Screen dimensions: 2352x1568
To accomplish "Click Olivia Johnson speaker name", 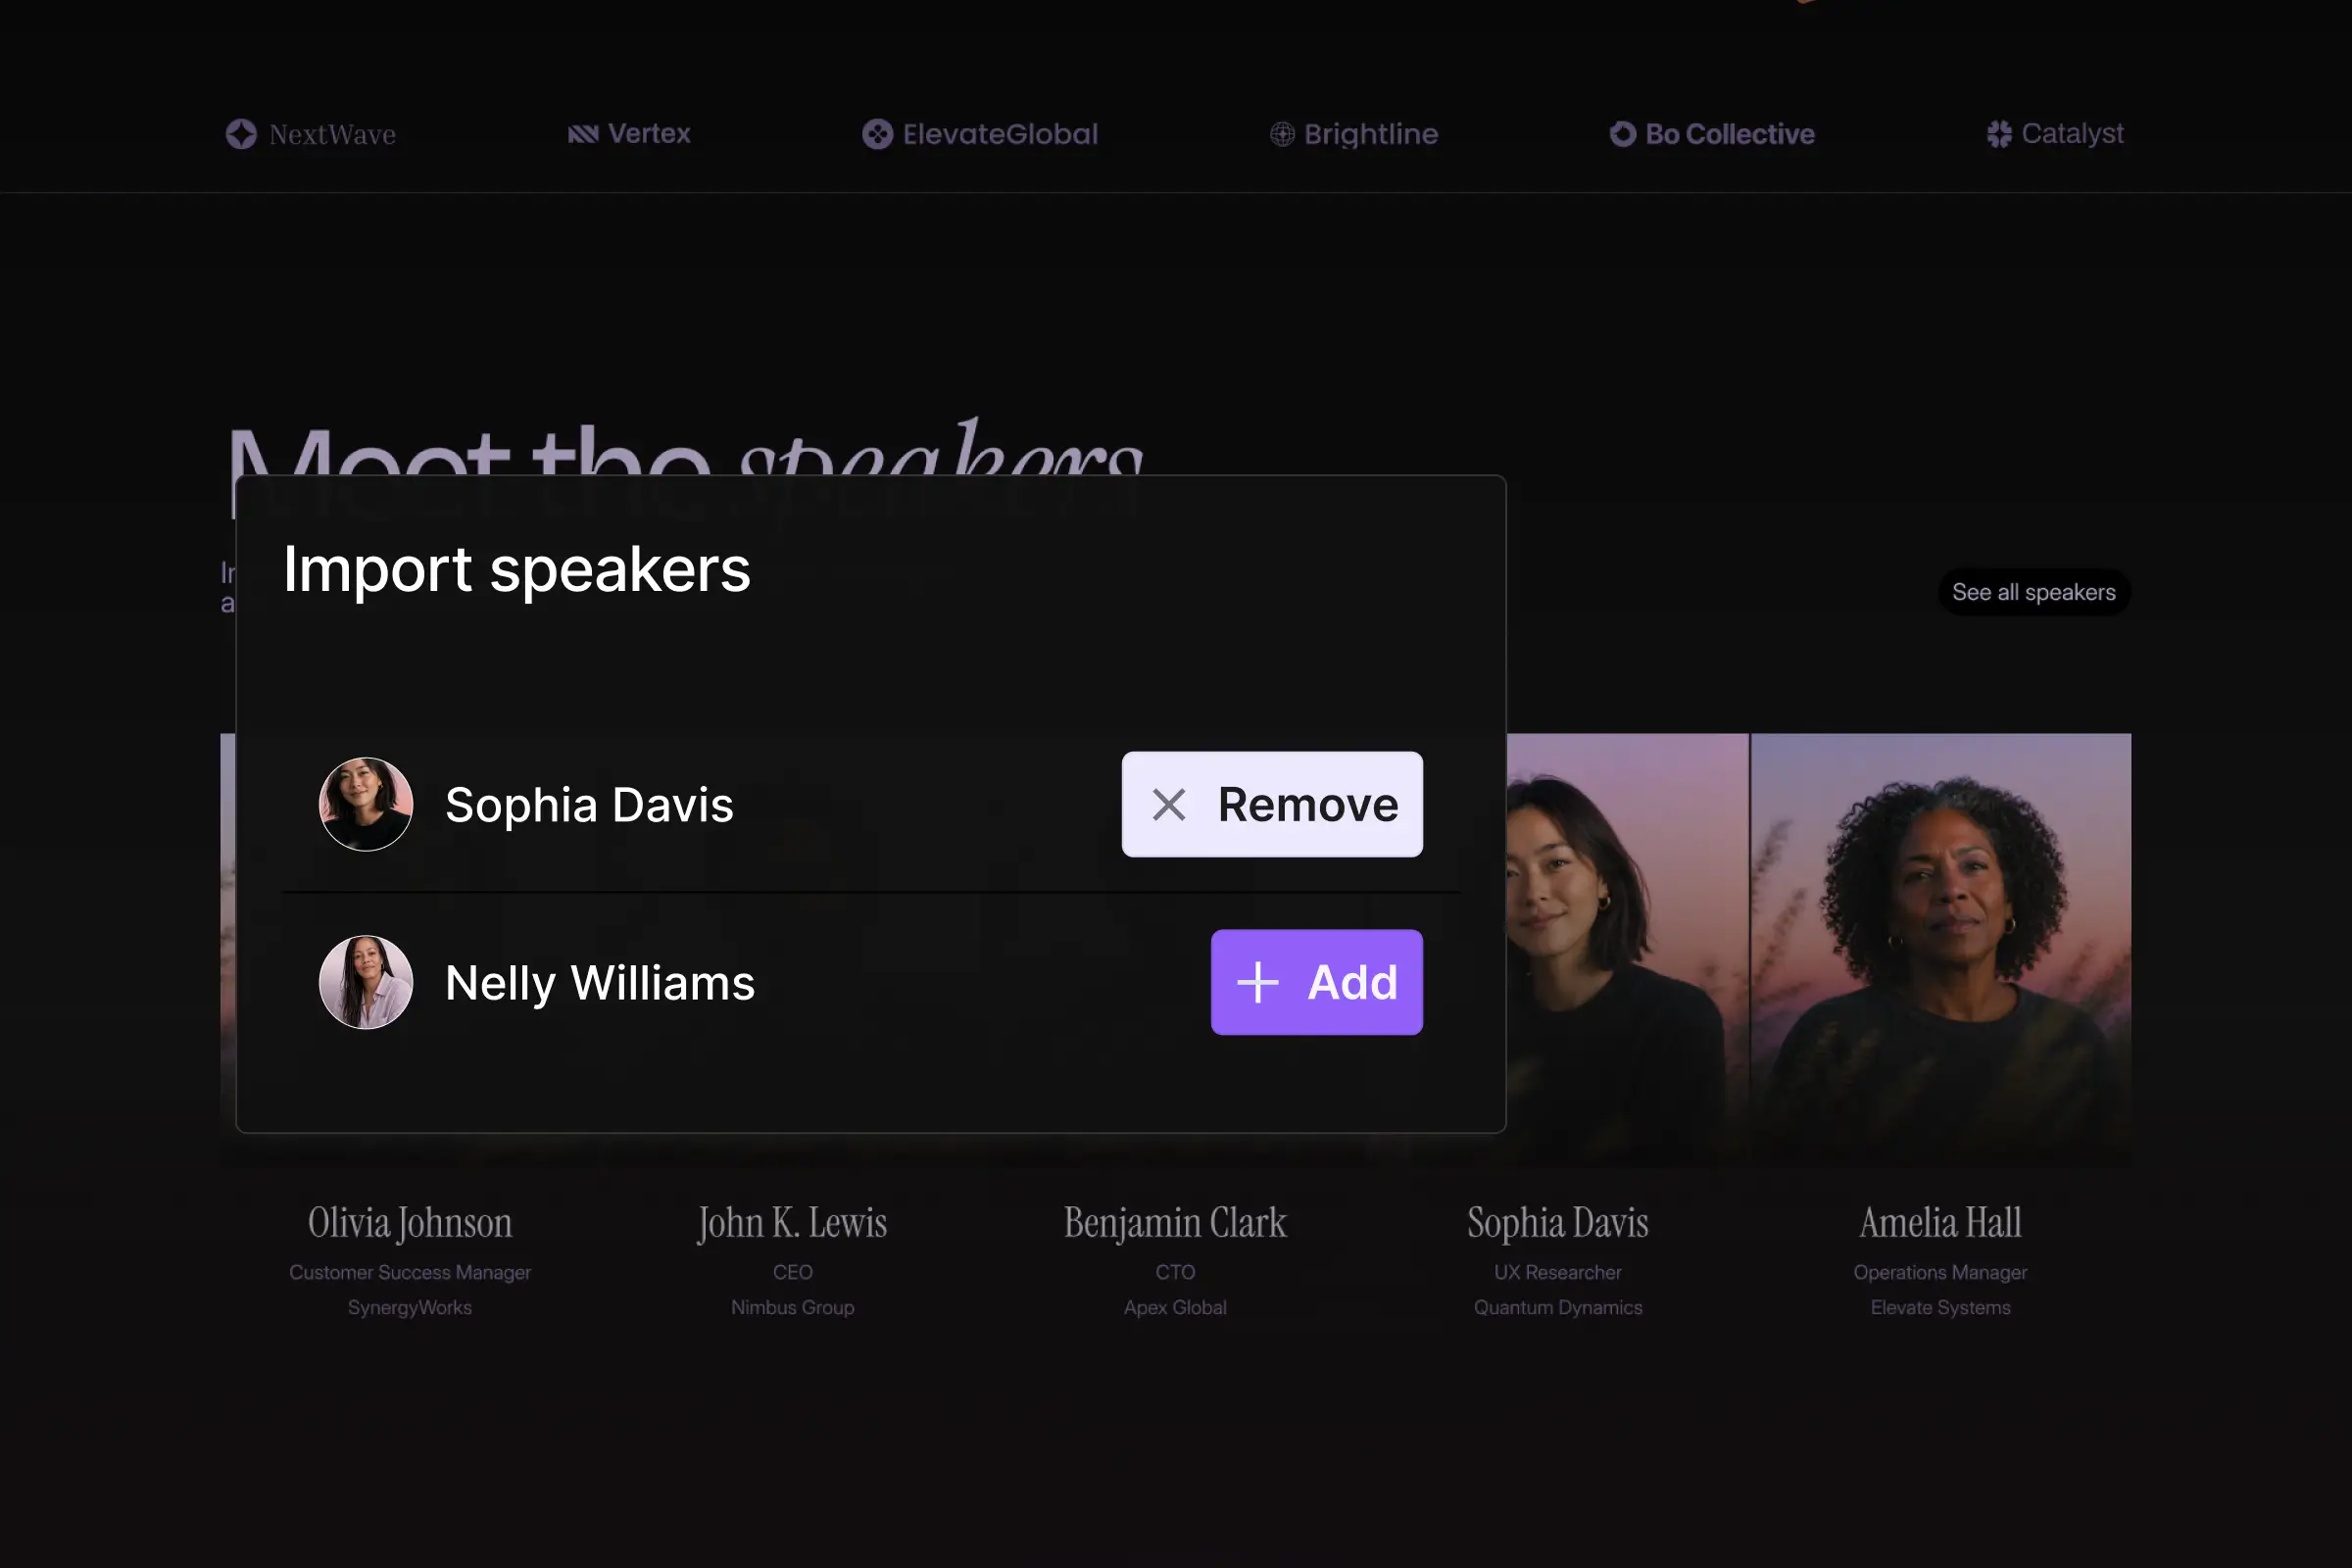I will [x=410, y=1223].
